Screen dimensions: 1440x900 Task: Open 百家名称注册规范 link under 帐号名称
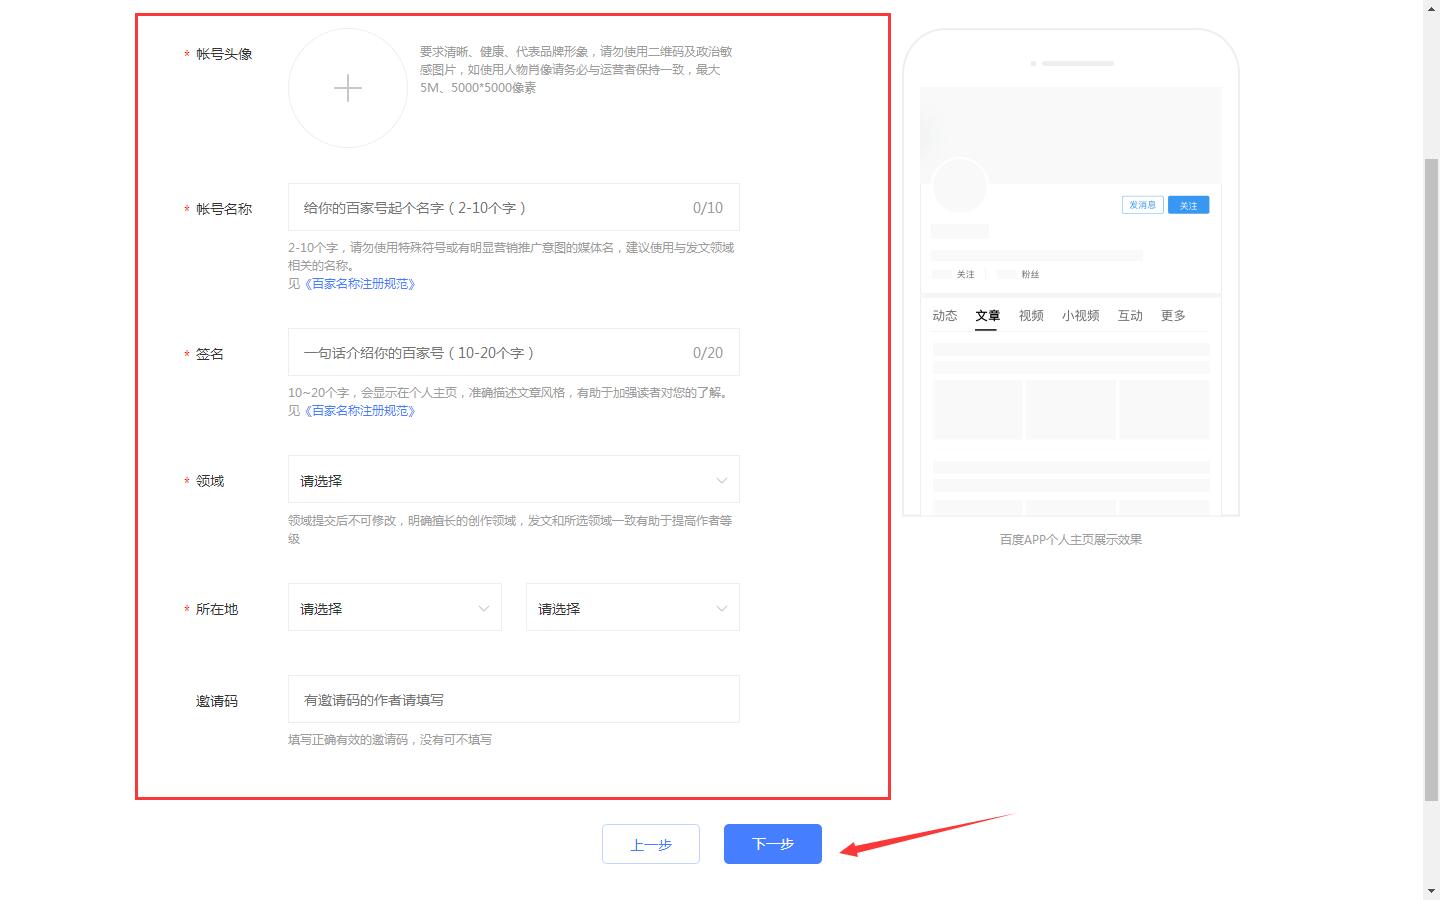click(x=360, y=284)
